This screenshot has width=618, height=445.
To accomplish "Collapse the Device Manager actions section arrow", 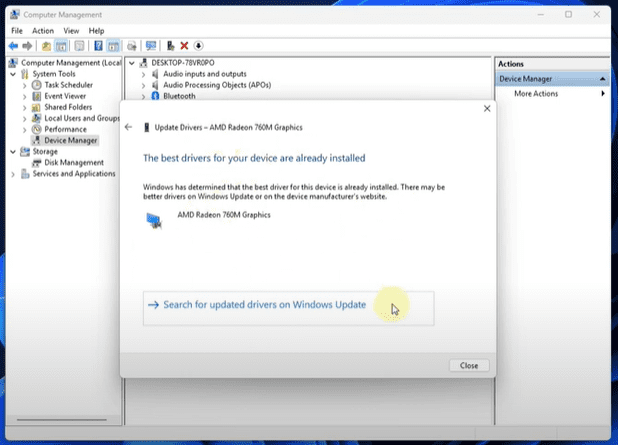I will point(603,79).
